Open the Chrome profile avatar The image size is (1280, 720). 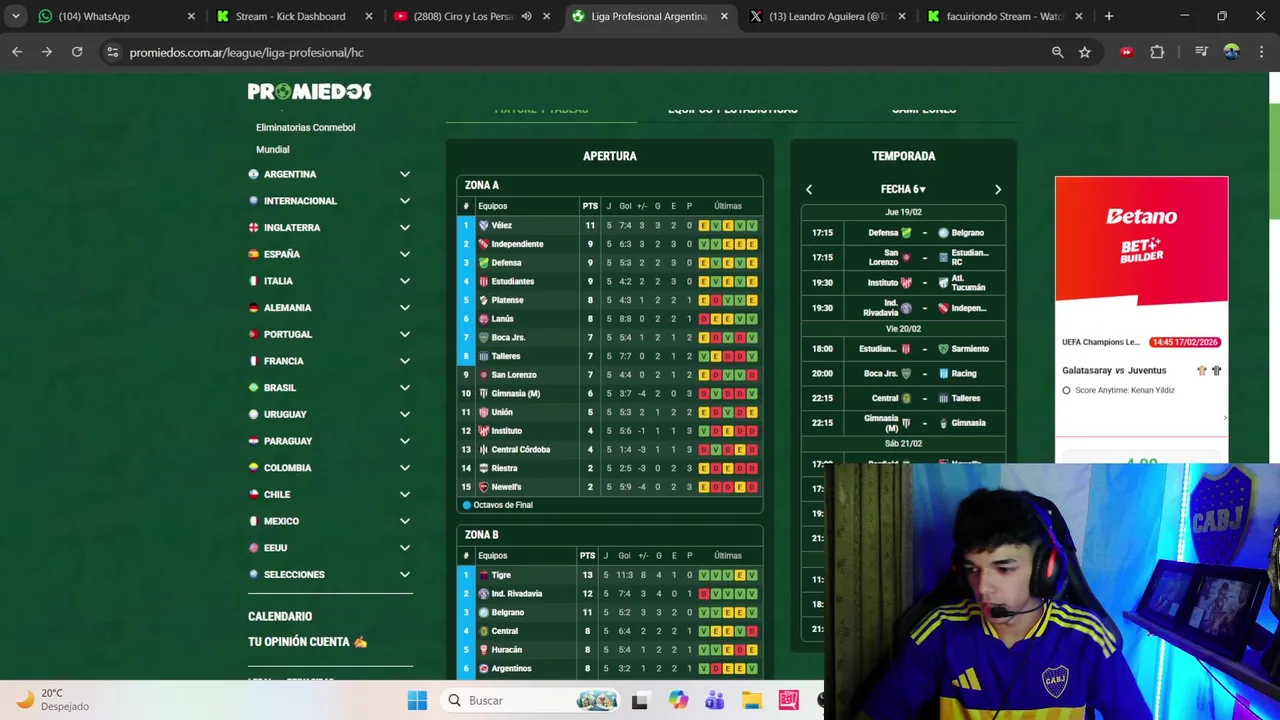(1231, 52)
